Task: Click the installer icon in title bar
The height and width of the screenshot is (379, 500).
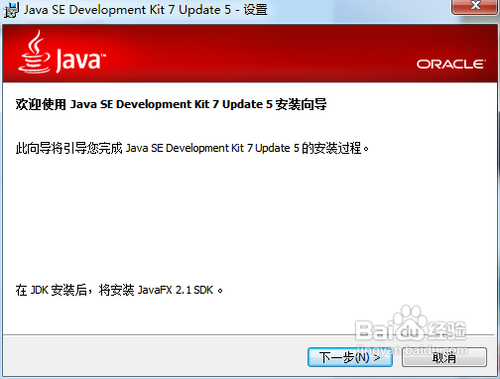Action: pos(11,10)
